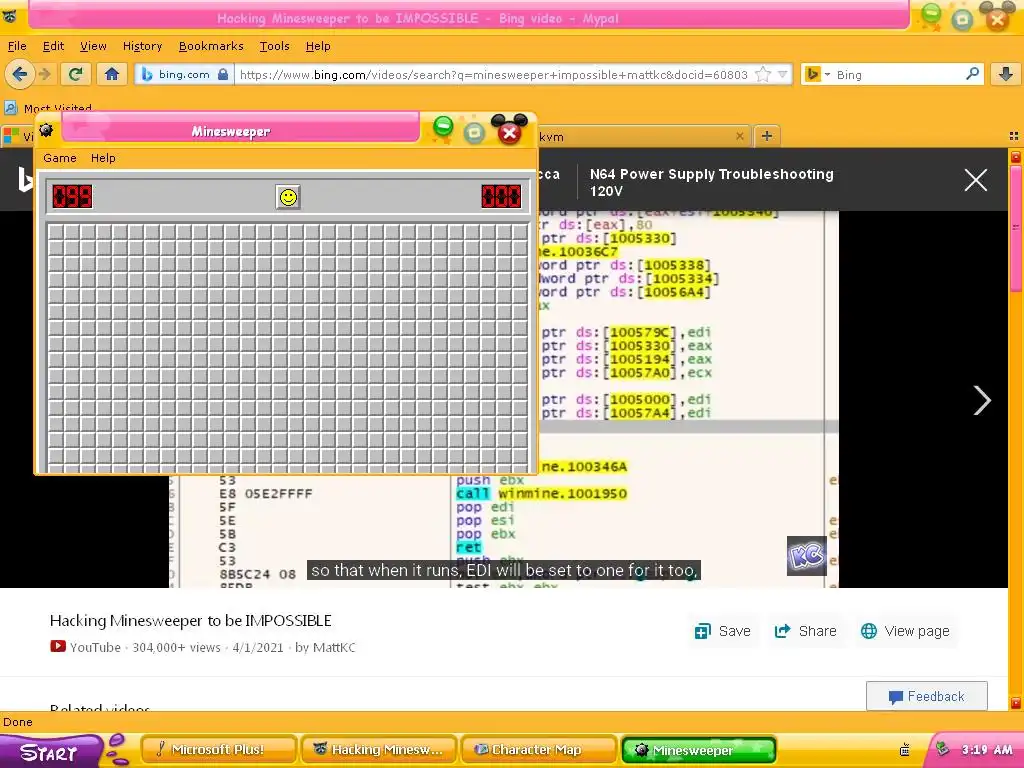
Task: Open the Minesweeper Help menu
Action: coord(103,158)
